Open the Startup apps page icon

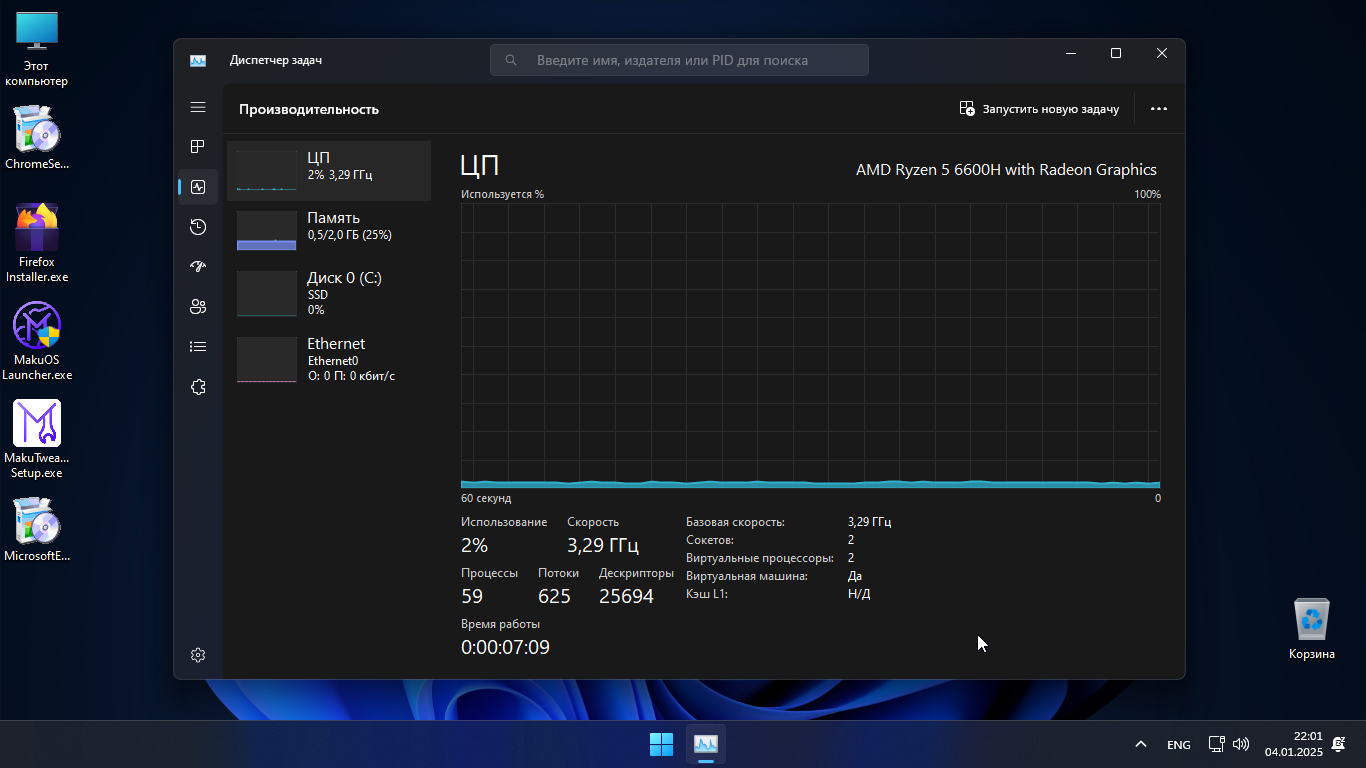pos(198,267)
